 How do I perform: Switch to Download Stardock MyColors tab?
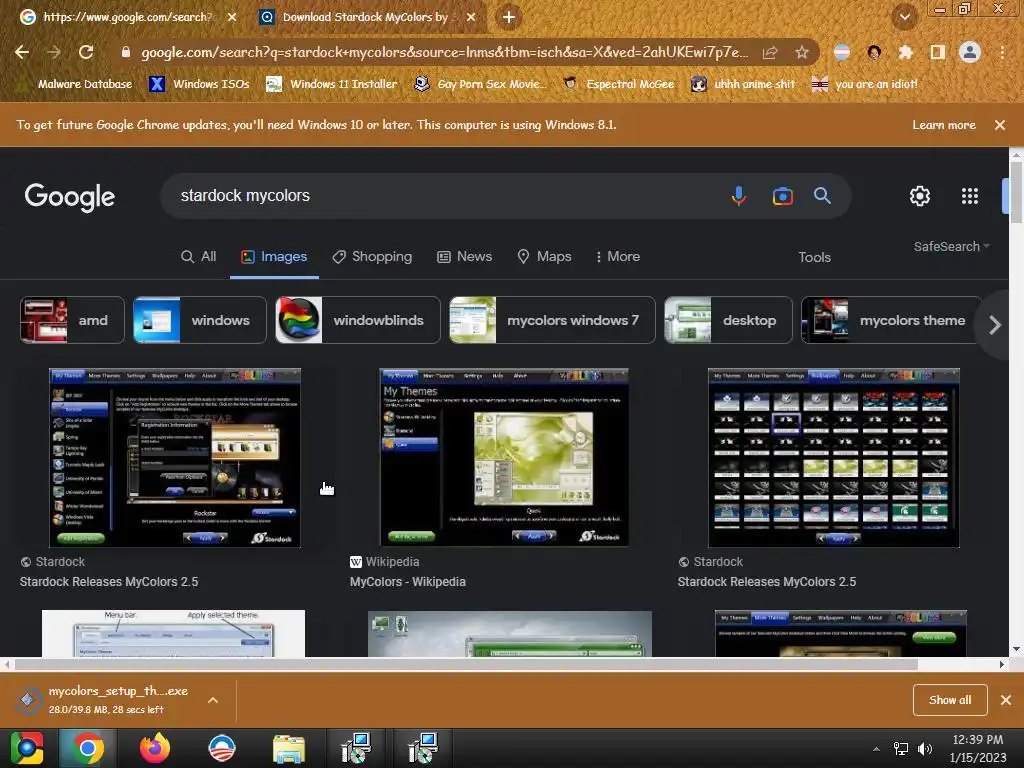tap(364, 17)
